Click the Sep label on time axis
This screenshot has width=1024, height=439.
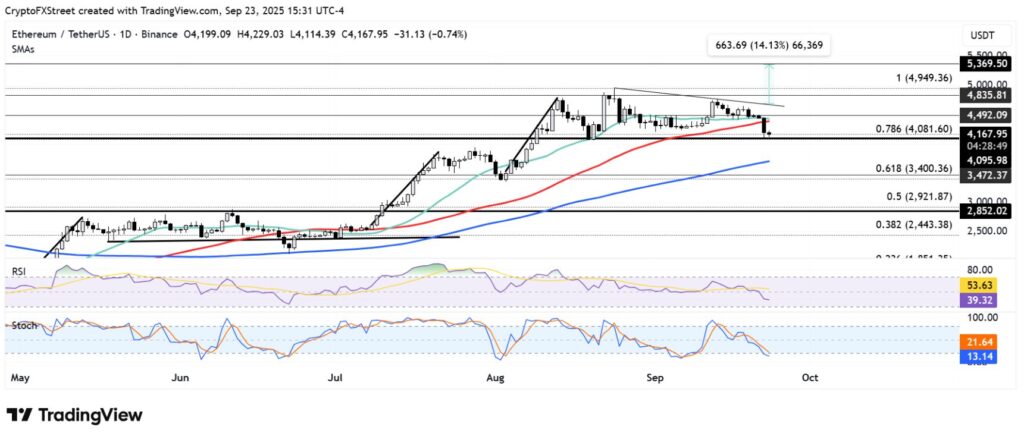tap(655, 378)
